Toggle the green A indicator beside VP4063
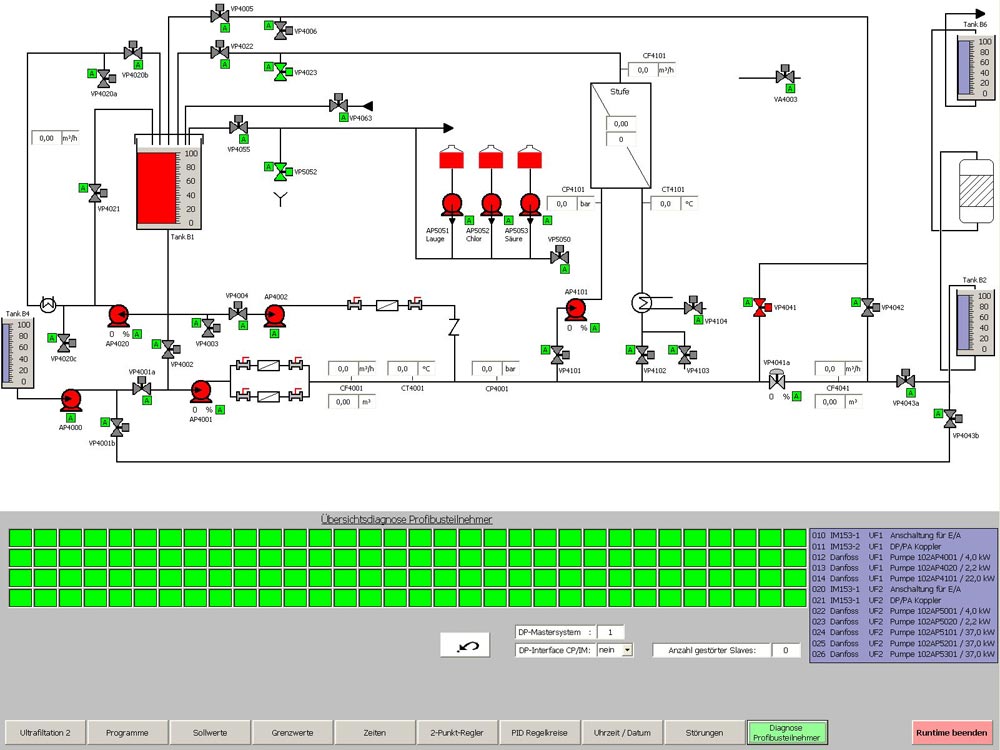 tap(343, 118)
